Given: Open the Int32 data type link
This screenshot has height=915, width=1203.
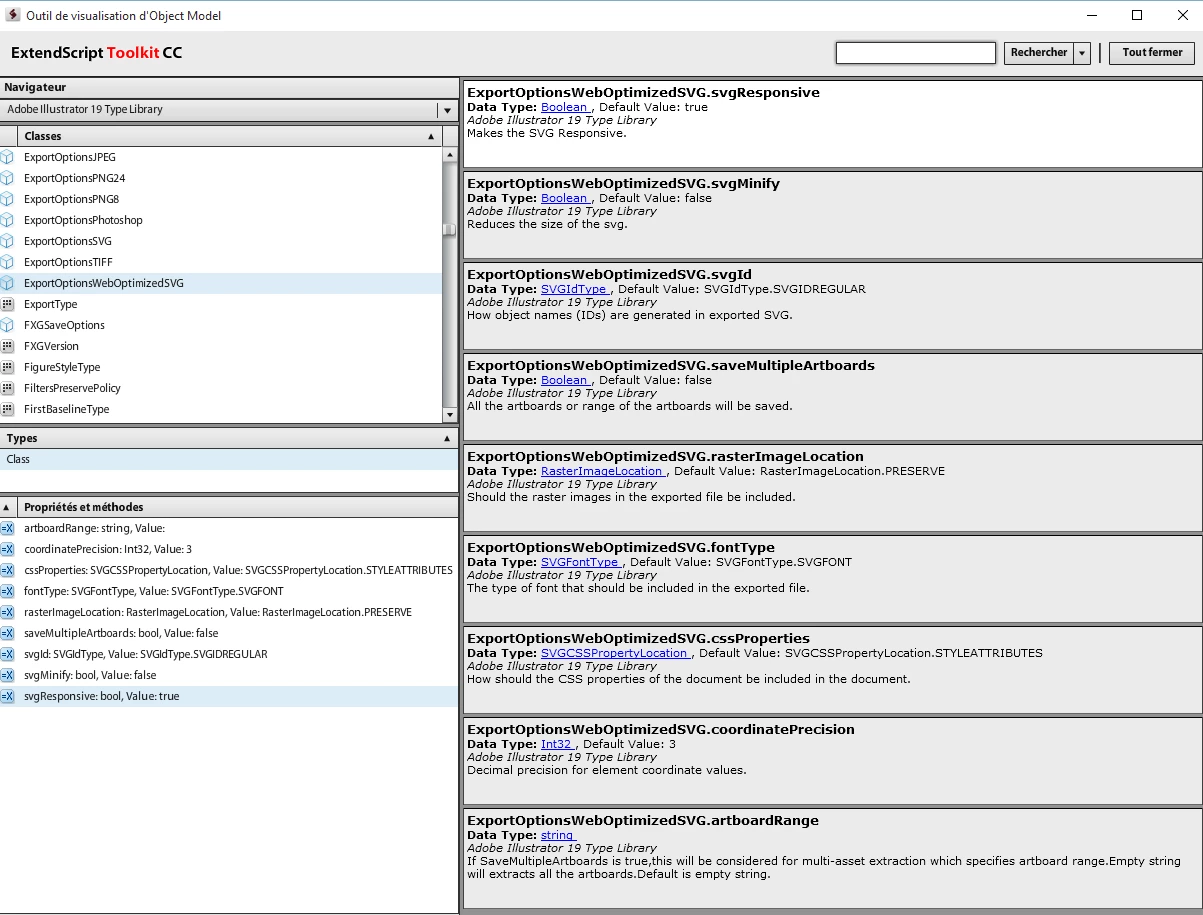Looking at the screenshot, I should [x=557, y=744].
